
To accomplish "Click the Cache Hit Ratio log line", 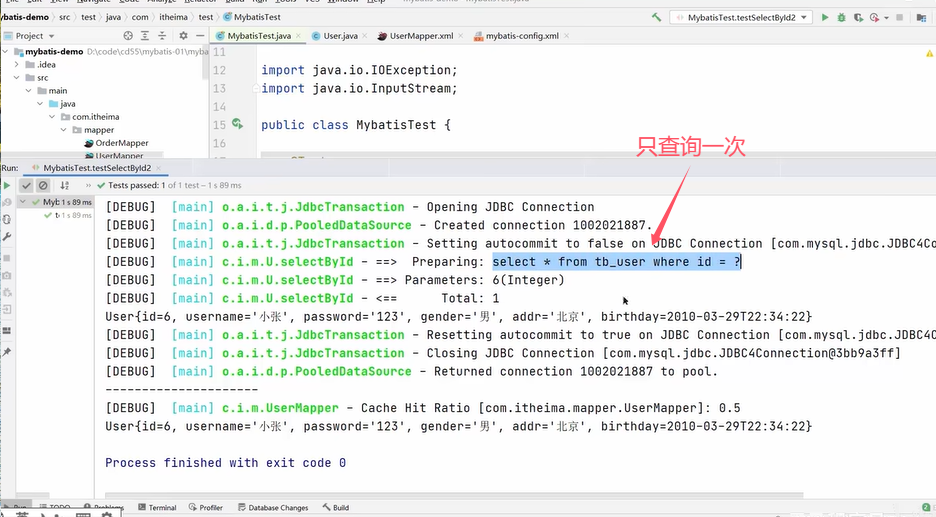I will point(423,408).
